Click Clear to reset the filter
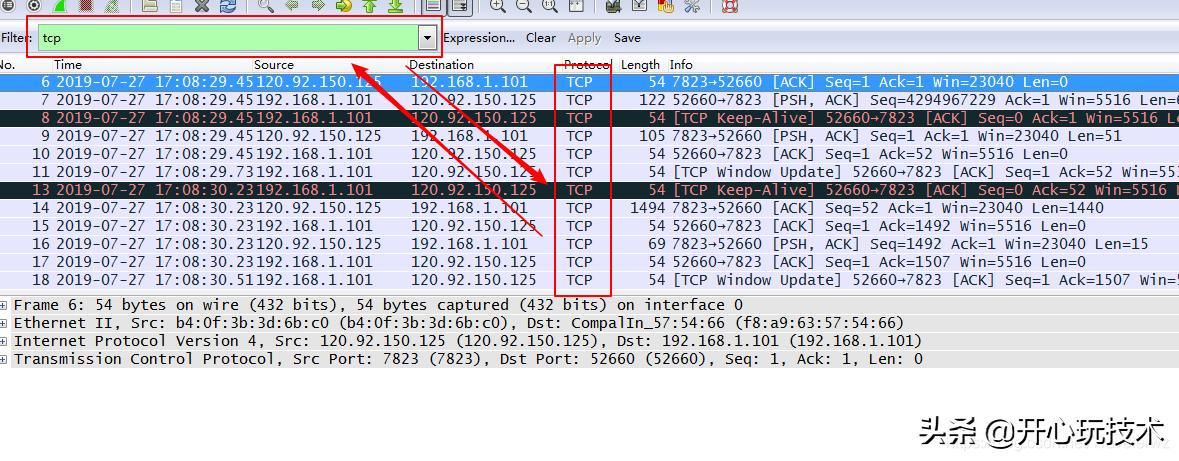 pos(540,38)
